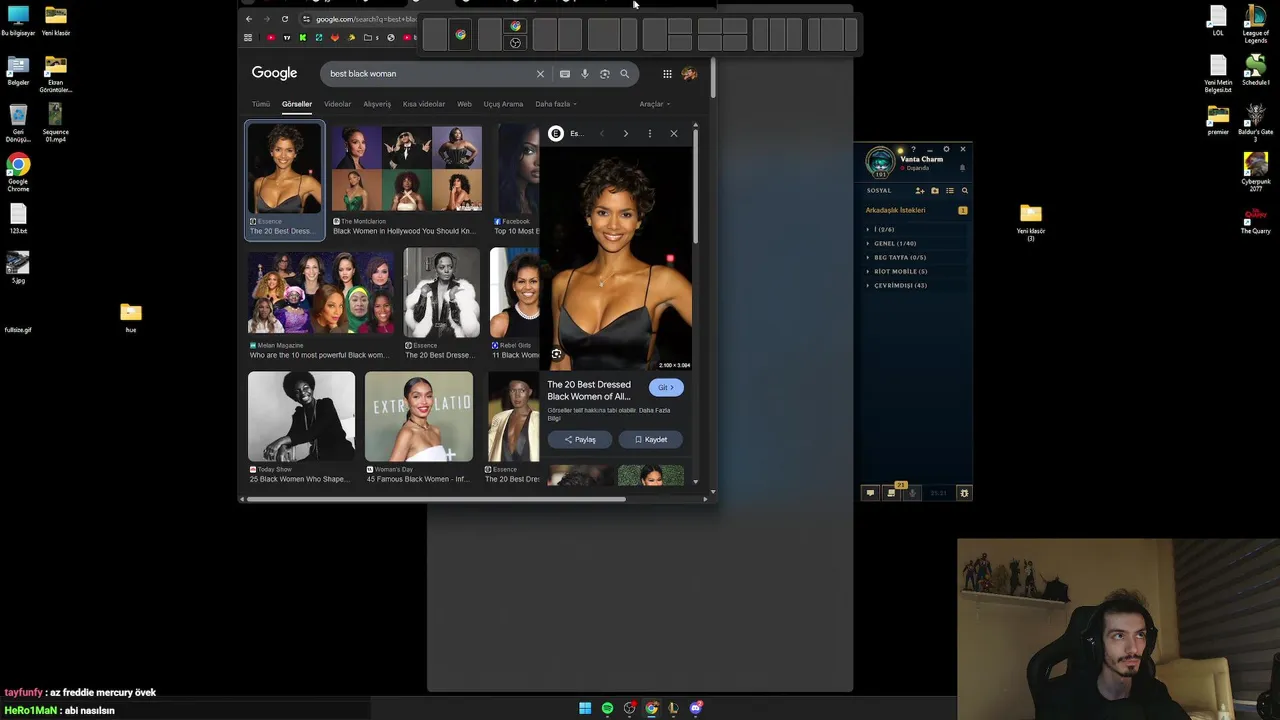Add a friend in League social panel
The height and width of the screenshot is (720, 1280).
[x=920, y=190]
